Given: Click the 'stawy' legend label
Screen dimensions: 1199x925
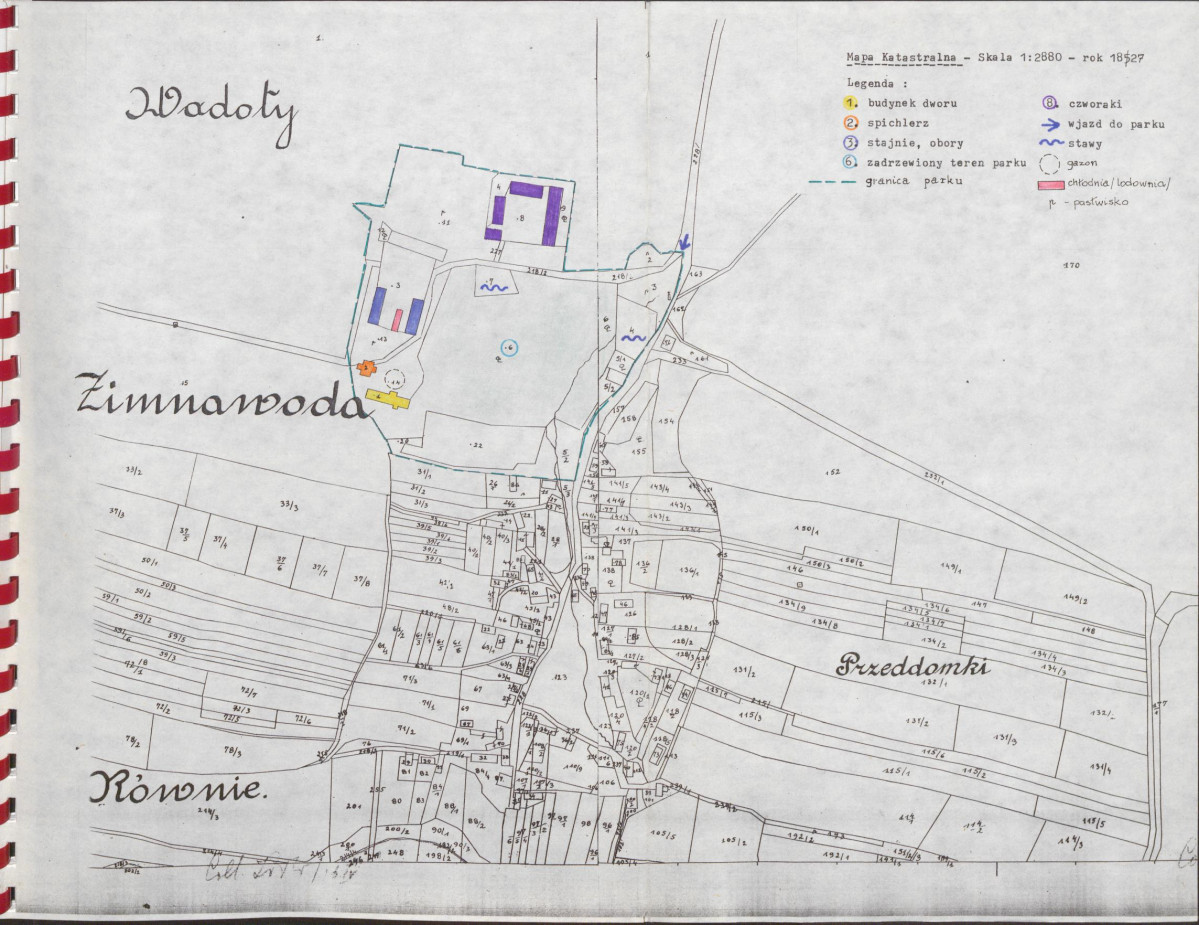Looking at the screenshot, I should click(x=1085, y=144).
